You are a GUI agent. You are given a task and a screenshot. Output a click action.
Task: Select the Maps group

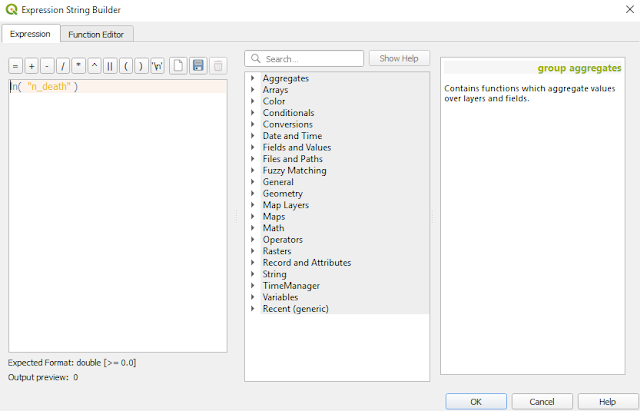click(274, 216)
